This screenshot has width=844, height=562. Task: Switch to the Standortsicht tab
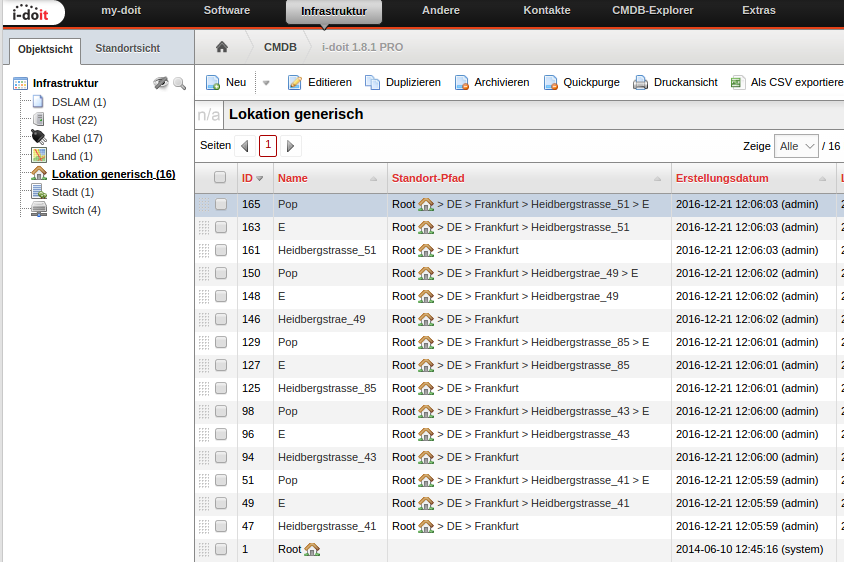[127, 48]
